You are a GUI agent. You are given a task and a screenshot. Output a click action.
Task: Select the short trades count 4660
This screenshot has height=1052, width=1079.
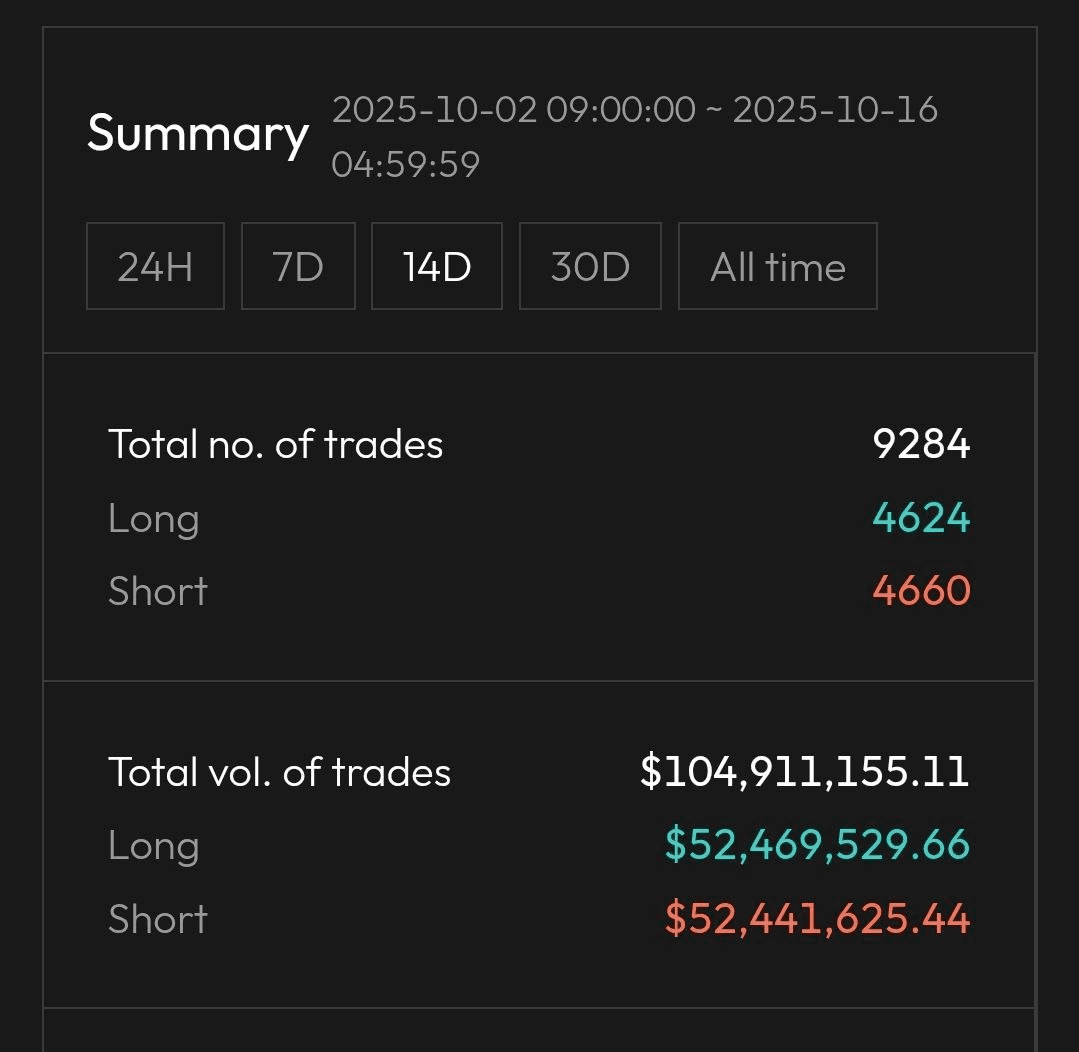921,591
